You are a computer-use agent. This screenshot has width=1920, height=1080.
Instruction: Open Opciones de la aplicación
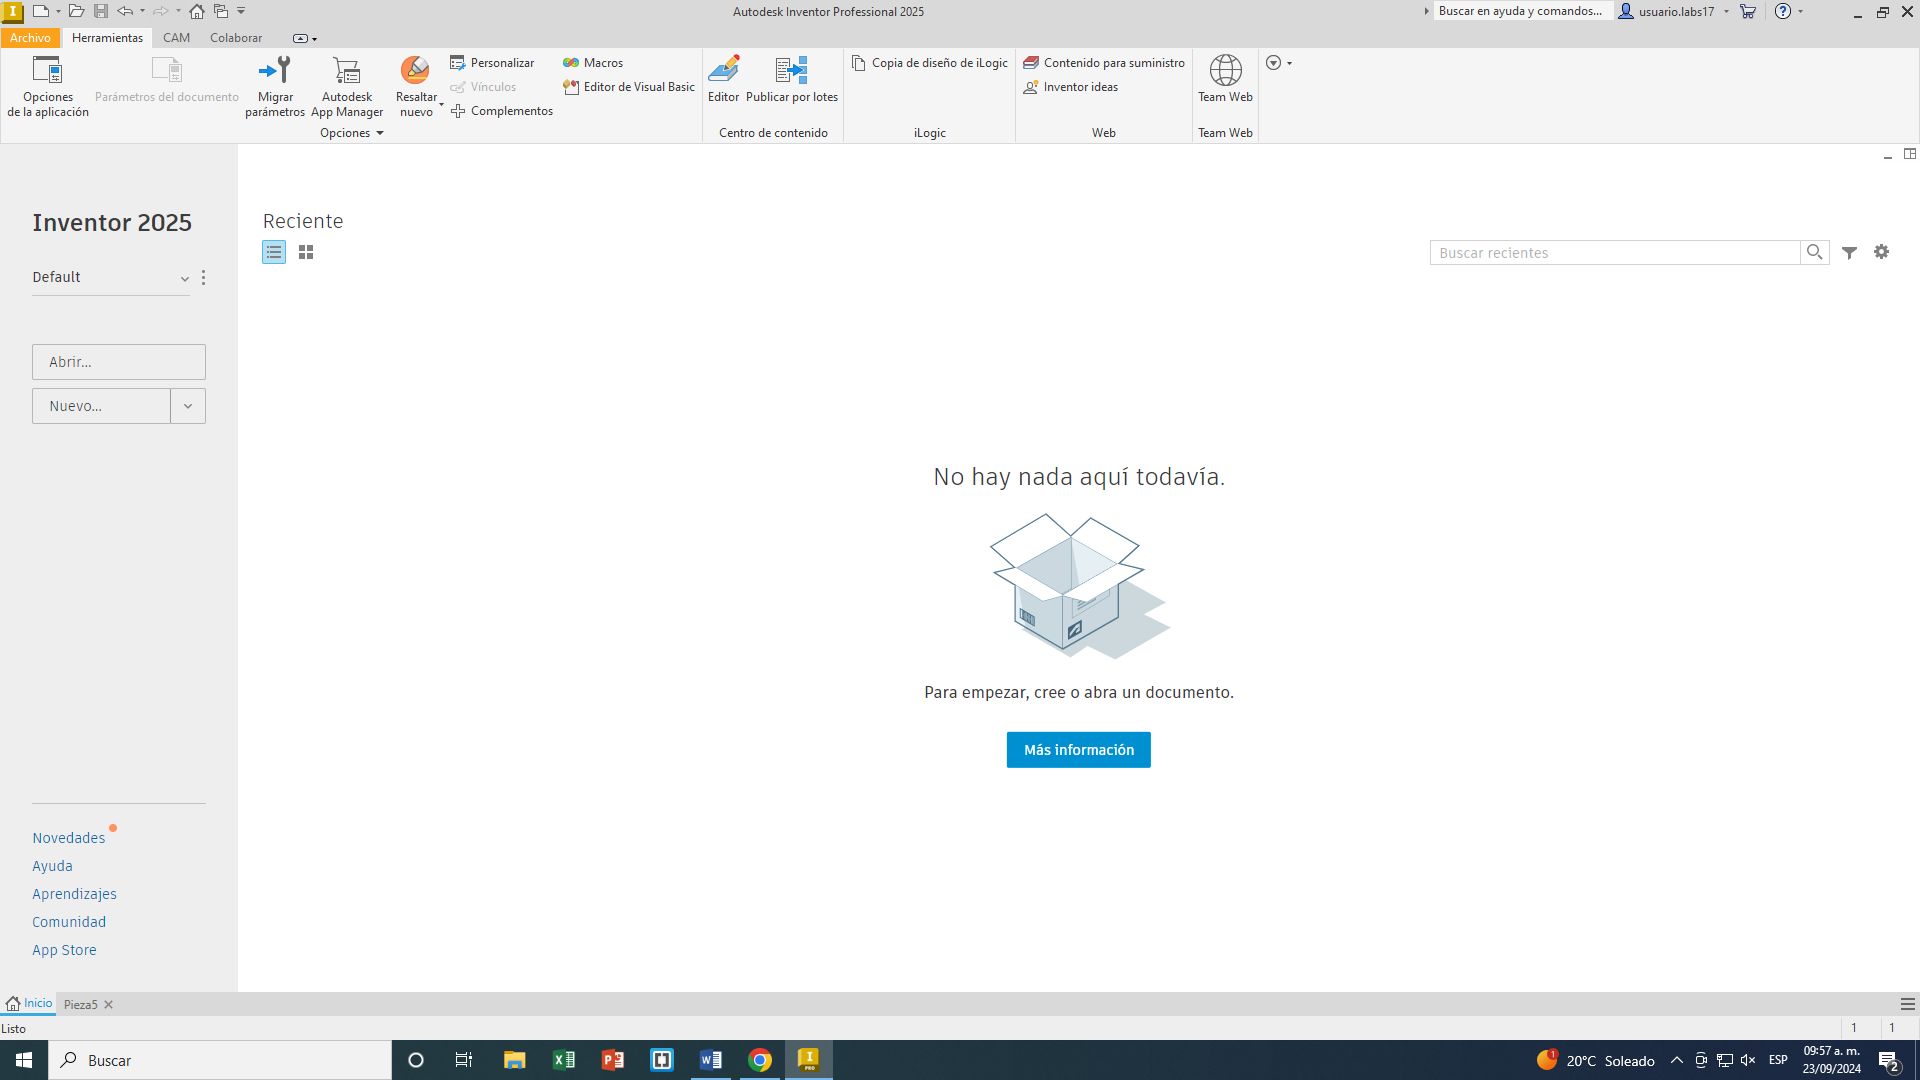point(47,72)
